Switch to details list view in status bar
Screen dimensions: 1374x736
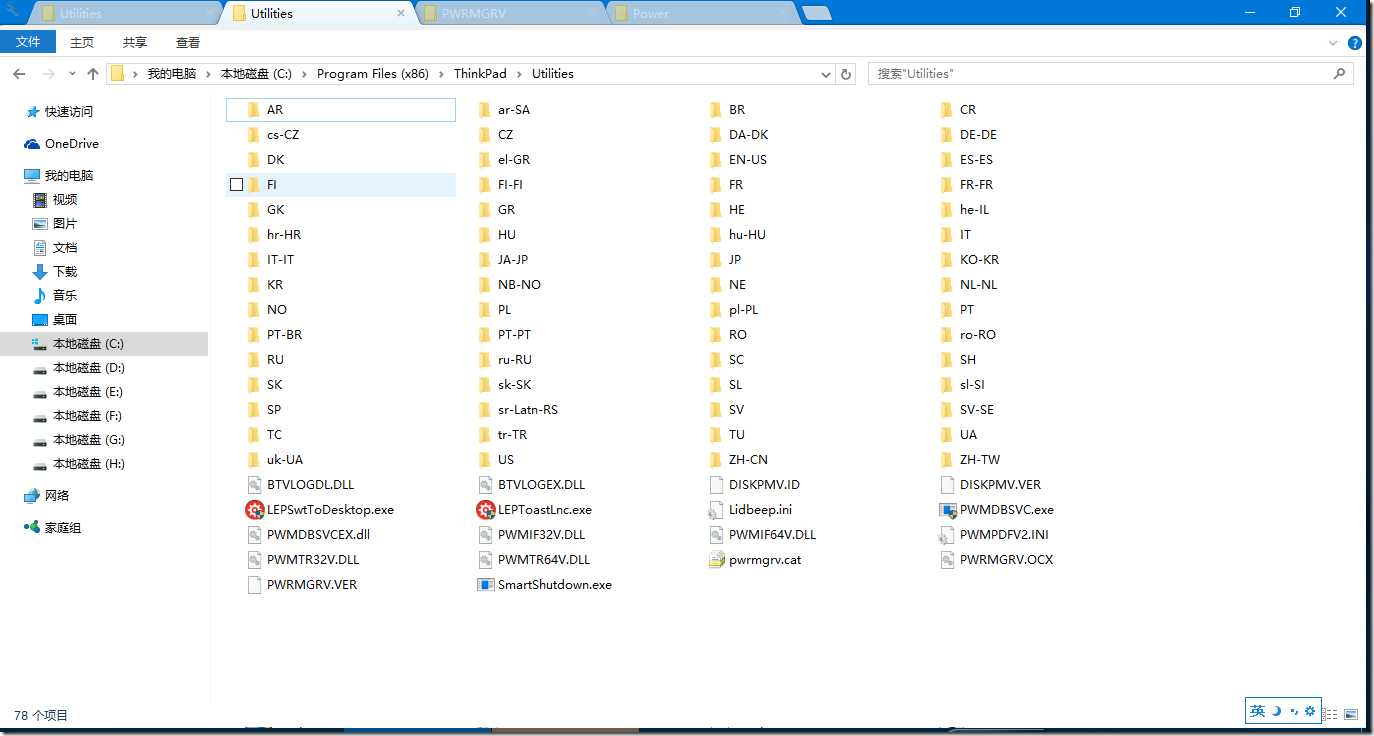coord(1331,715)
